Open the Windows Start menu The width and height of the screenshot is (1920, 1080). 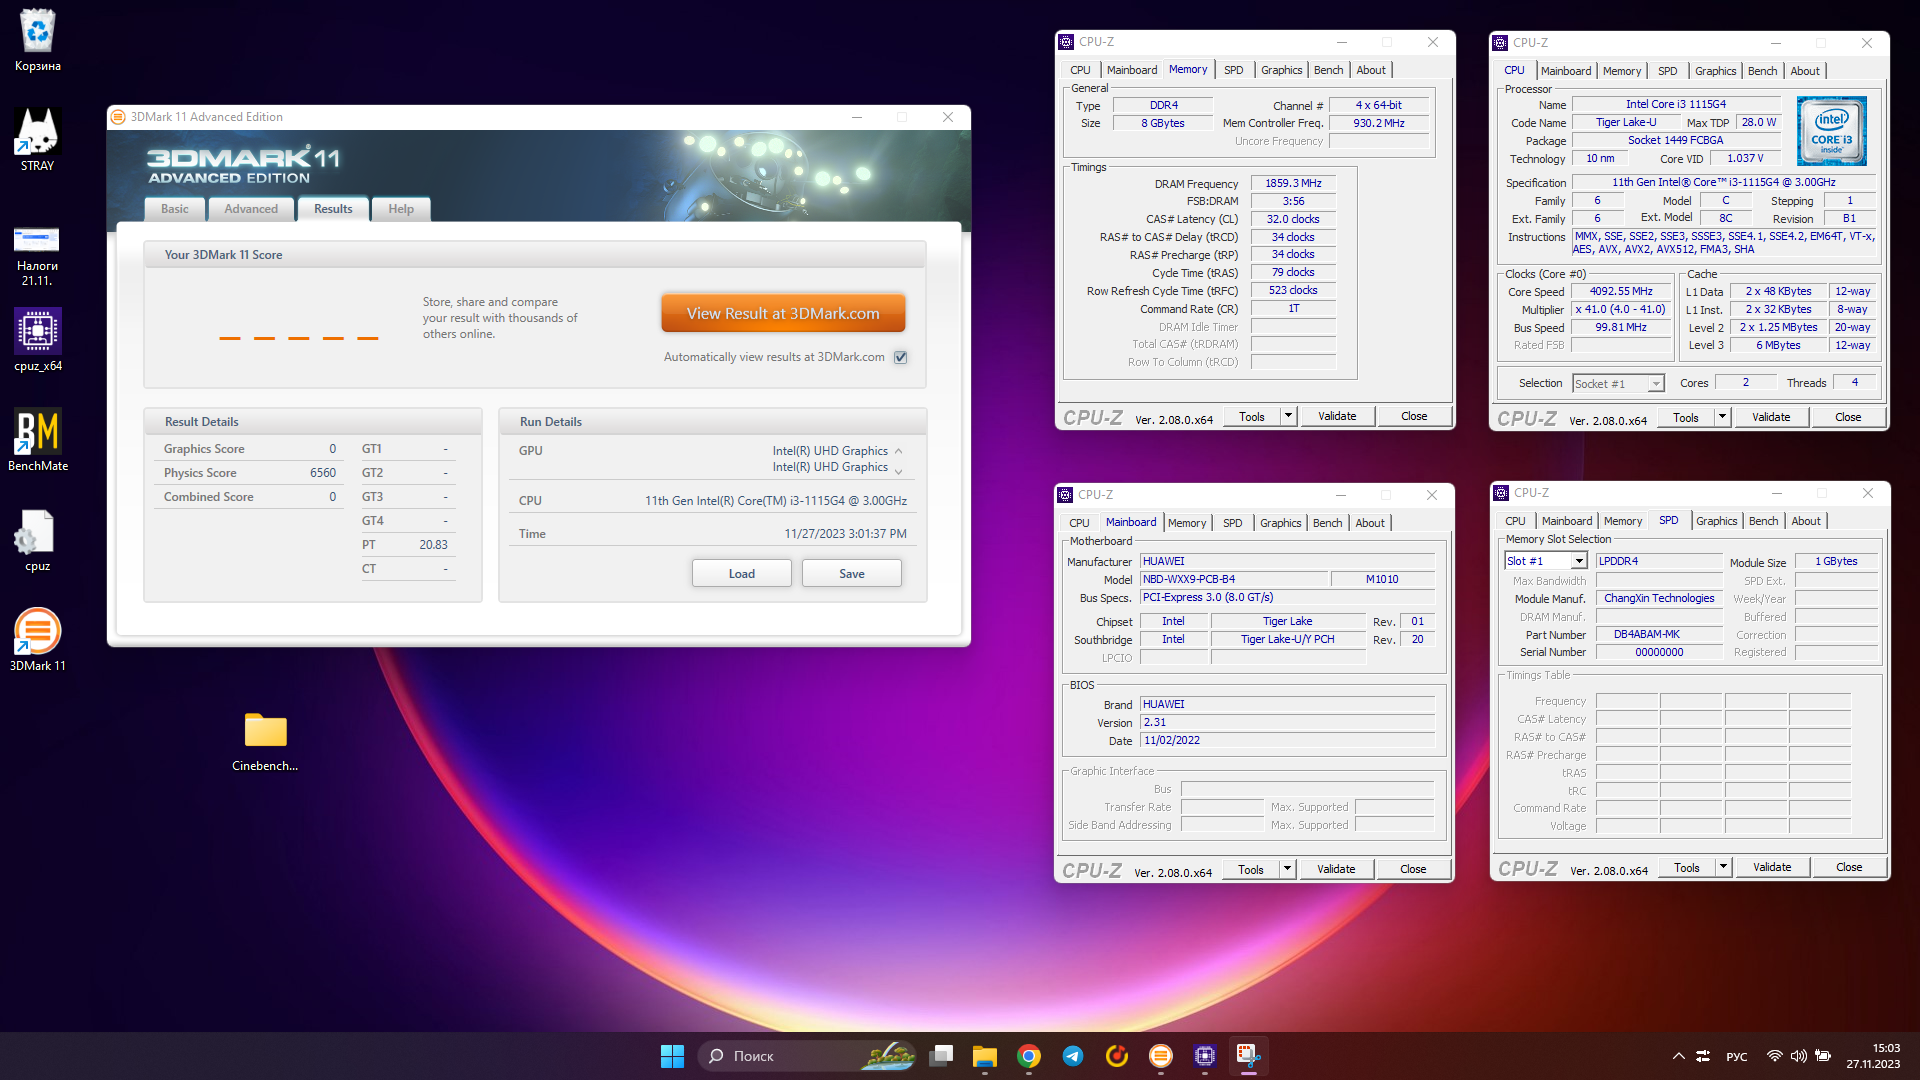672,1056
